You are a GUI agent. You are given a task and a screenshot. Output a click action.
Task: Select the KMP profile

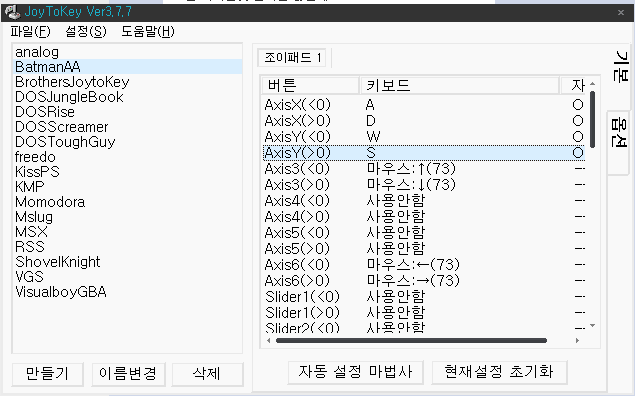pyautogui.click(x=128, y=187)
